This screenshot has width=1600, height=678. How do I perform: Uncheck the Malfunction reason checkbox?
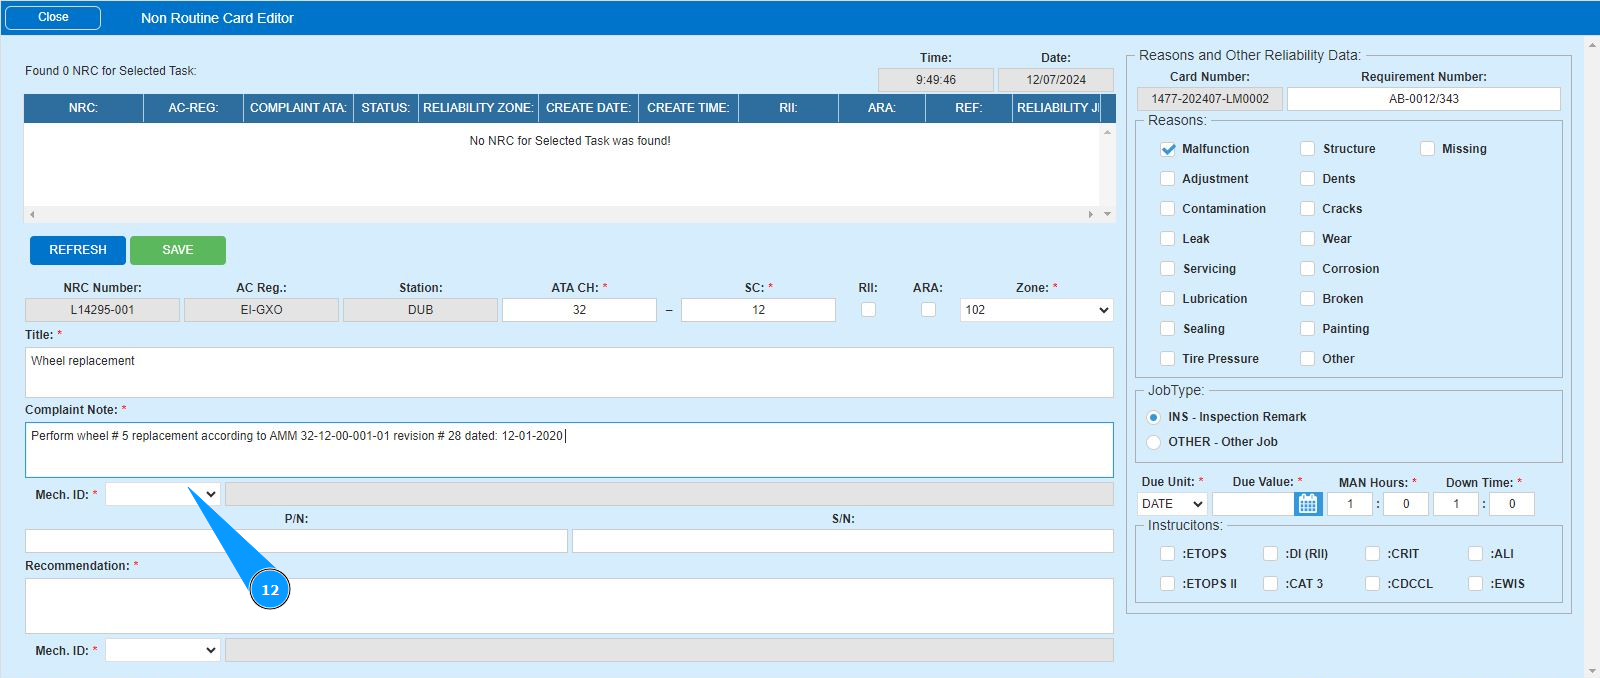pyautogui.click(x=1167, y=149)
